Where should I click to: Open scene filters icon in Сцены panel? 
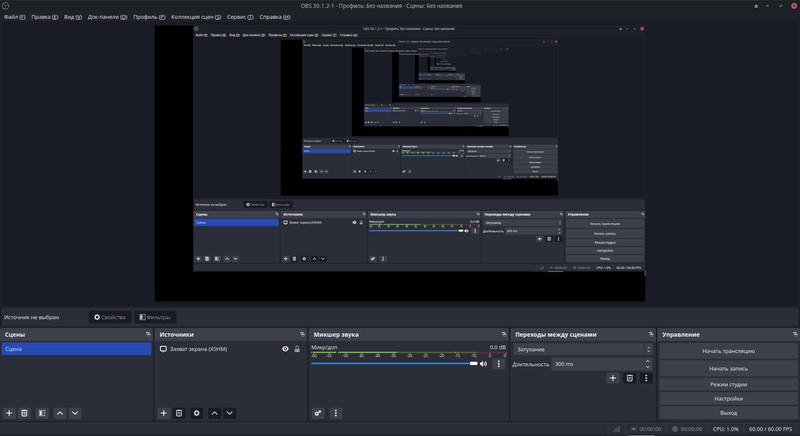tap(41, 413)
